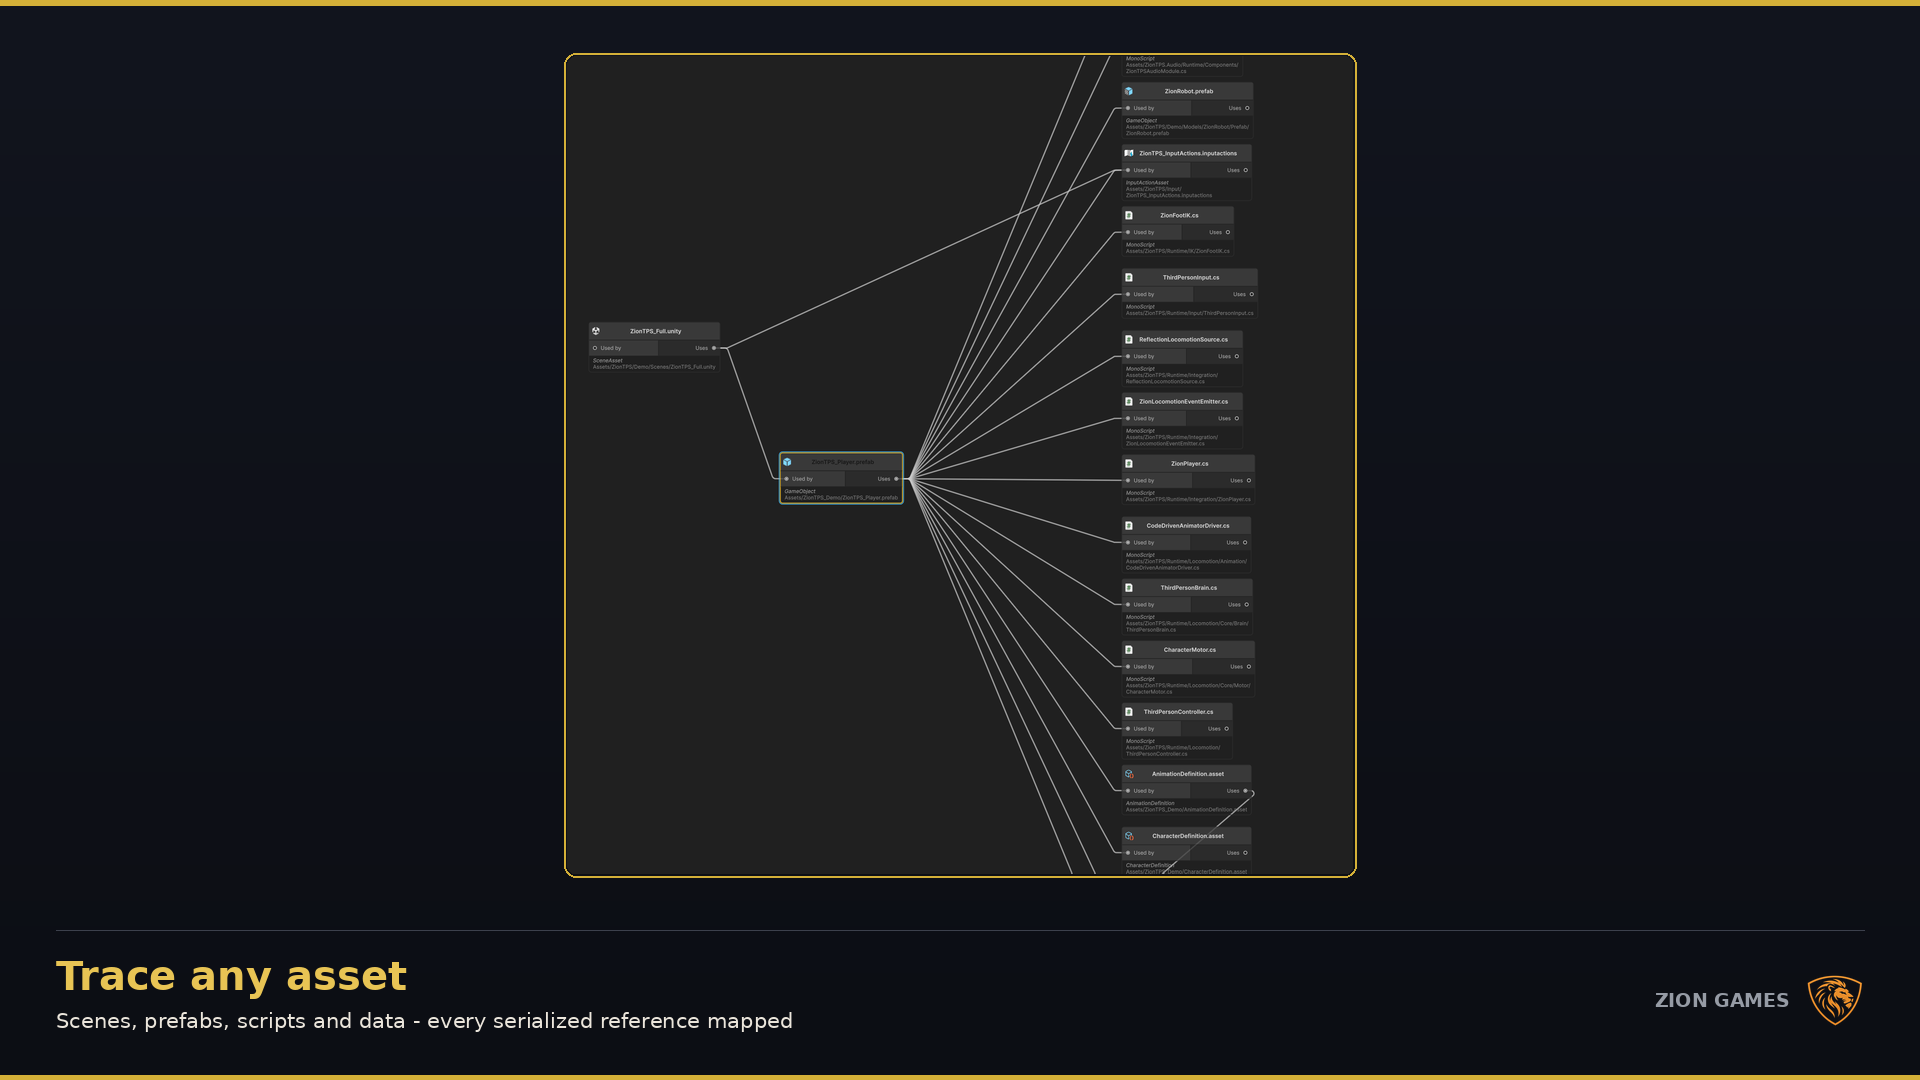The image size is (1920, 1080).
Task: Click the prefab cube icon on ZionRobot.prefab node
Action: [x=1129, y=91]
